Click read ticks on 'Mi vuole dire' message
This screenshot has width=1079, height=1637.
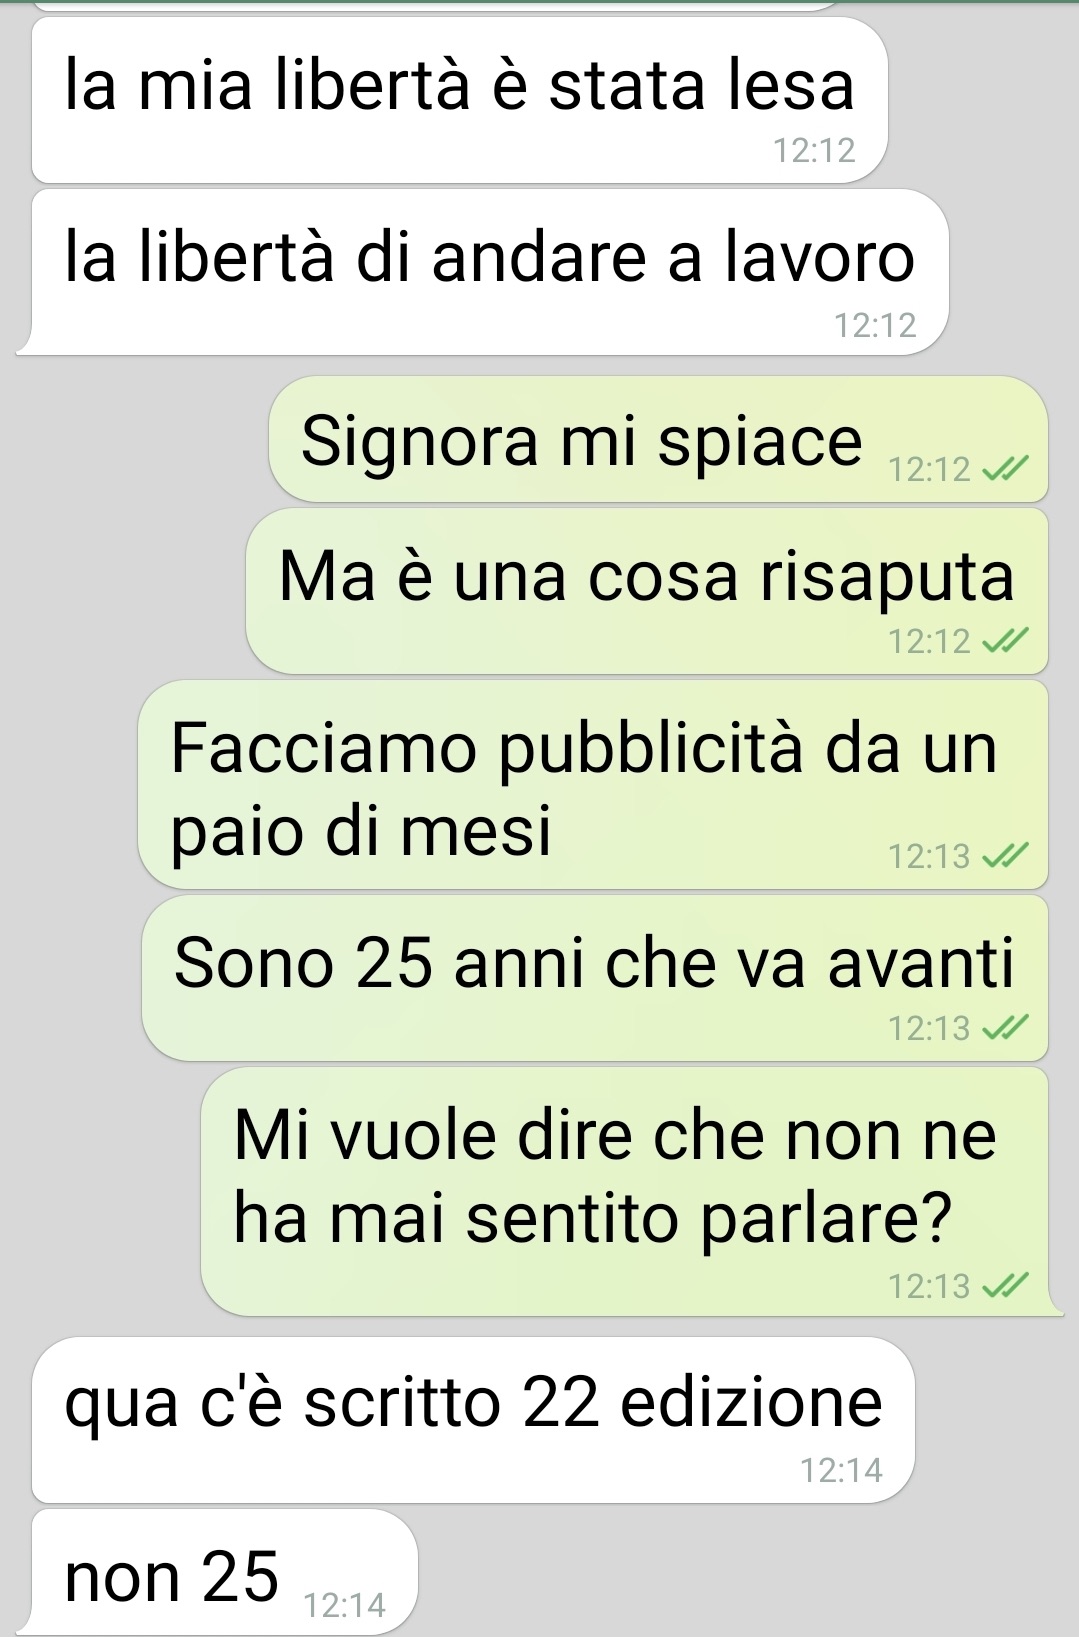point(1004,1285)
